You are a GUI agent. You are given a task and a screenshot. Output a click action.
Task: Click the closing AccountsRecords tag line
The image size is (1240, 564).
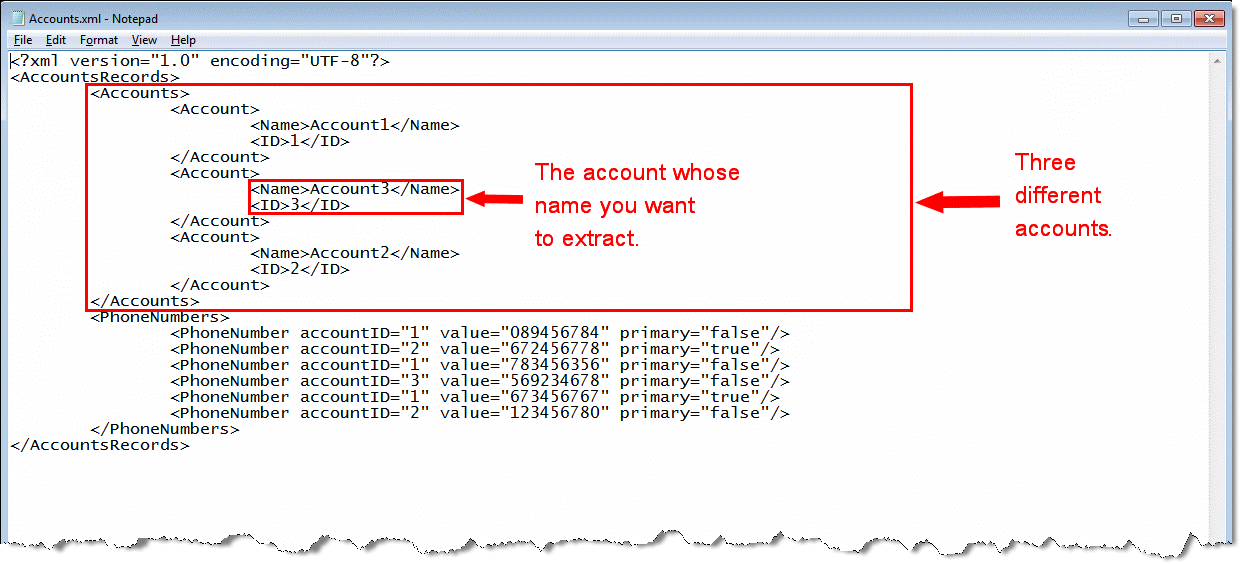(99, 445)
